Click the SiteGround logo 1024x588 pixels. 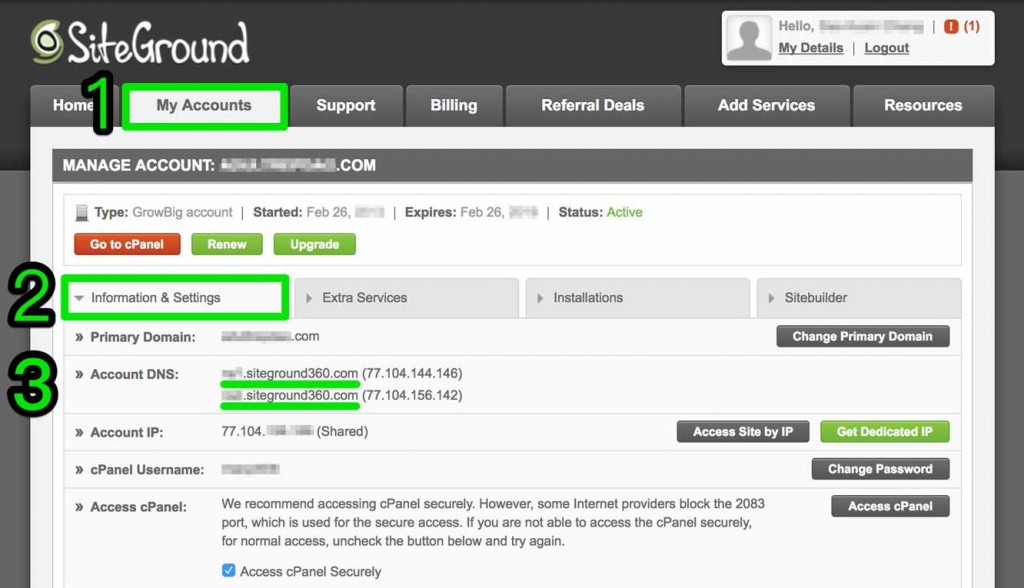[140, 42]
